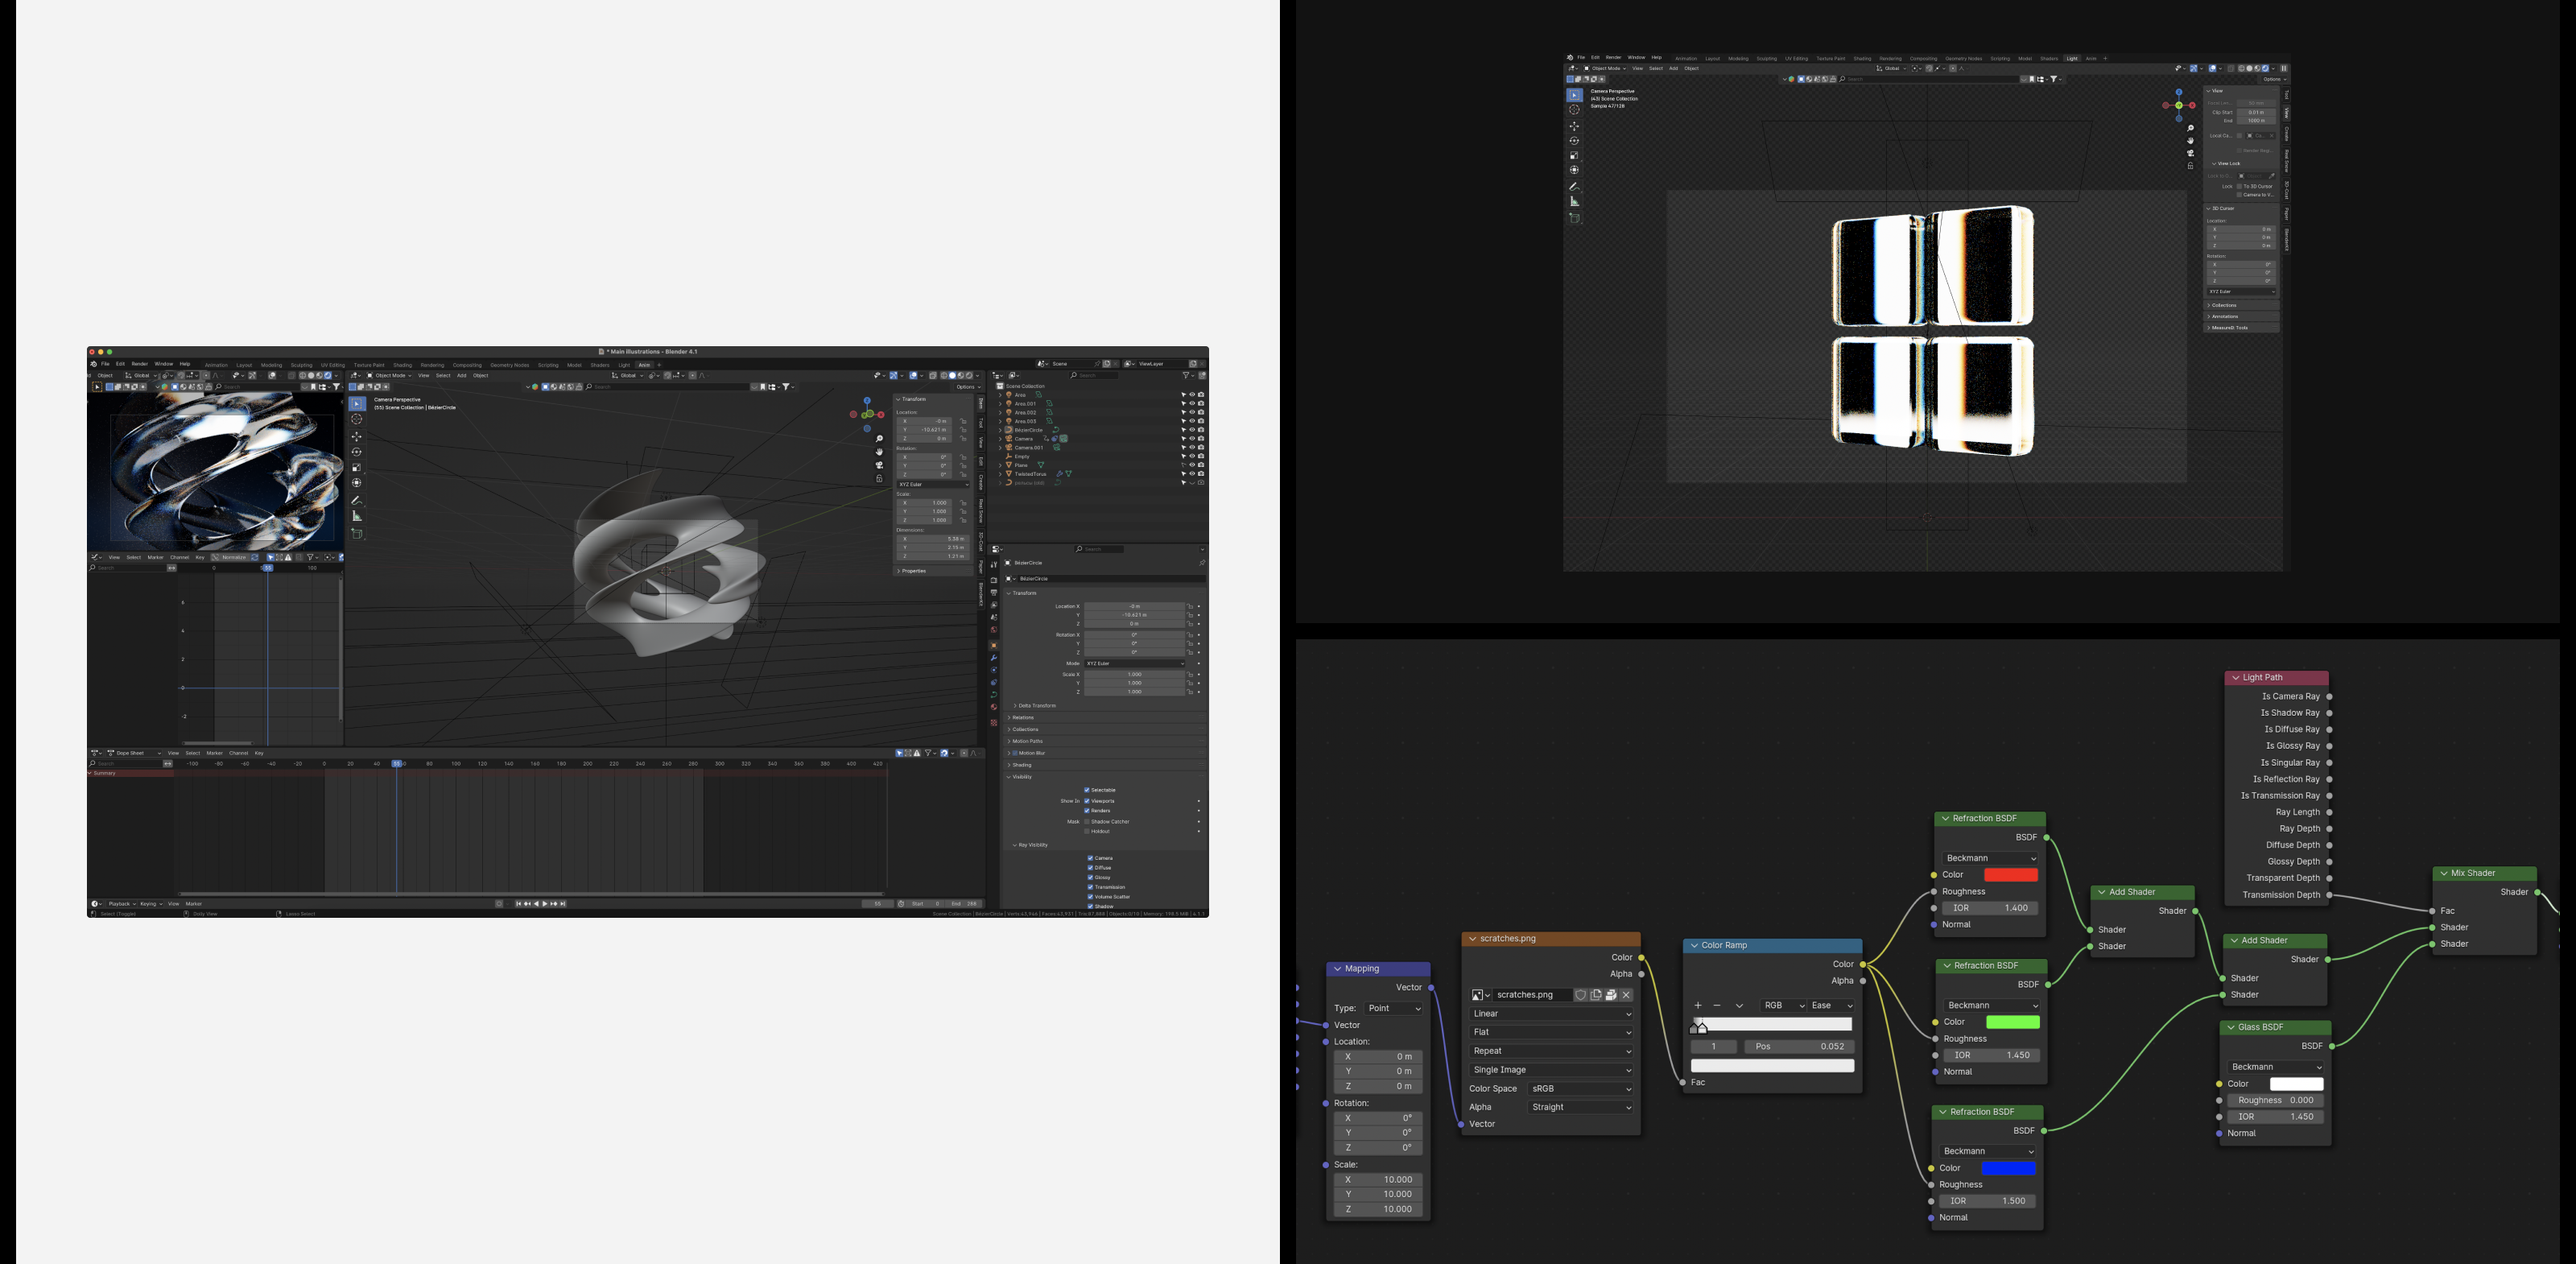Open the Modifiers wrench tab in Properties

point(994,658)
